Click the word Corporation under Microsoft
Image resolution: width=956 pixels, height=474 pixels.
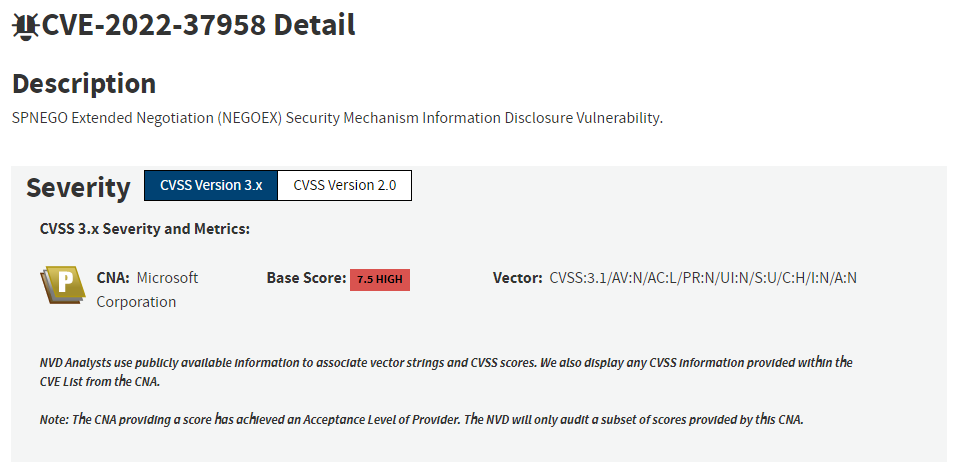click(136, 302)
